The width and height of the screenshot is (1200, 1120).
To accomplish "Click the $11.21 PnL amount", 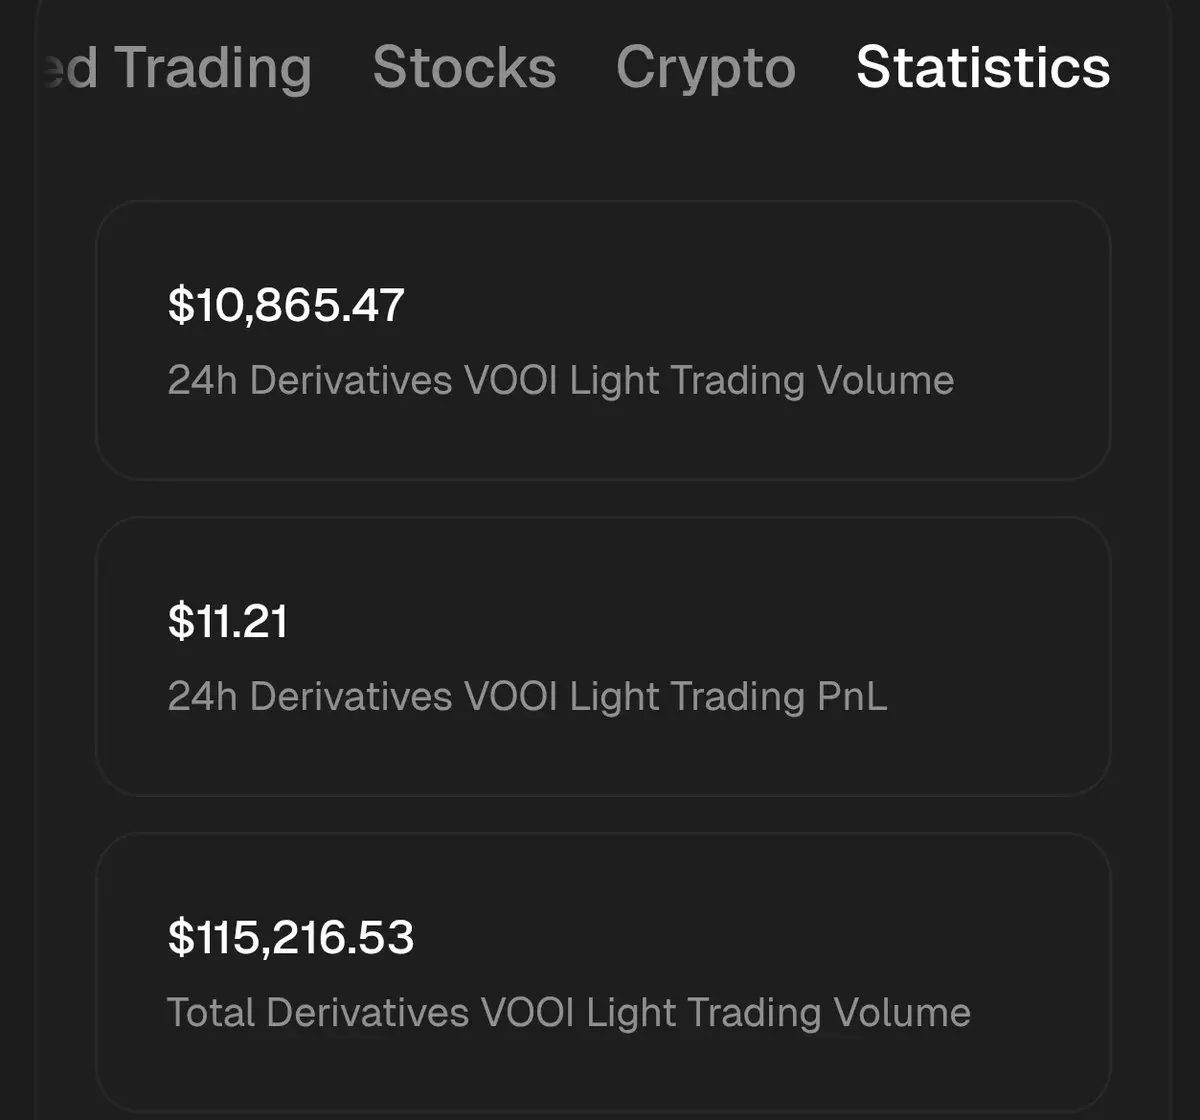I will click(x=228, y=621).
